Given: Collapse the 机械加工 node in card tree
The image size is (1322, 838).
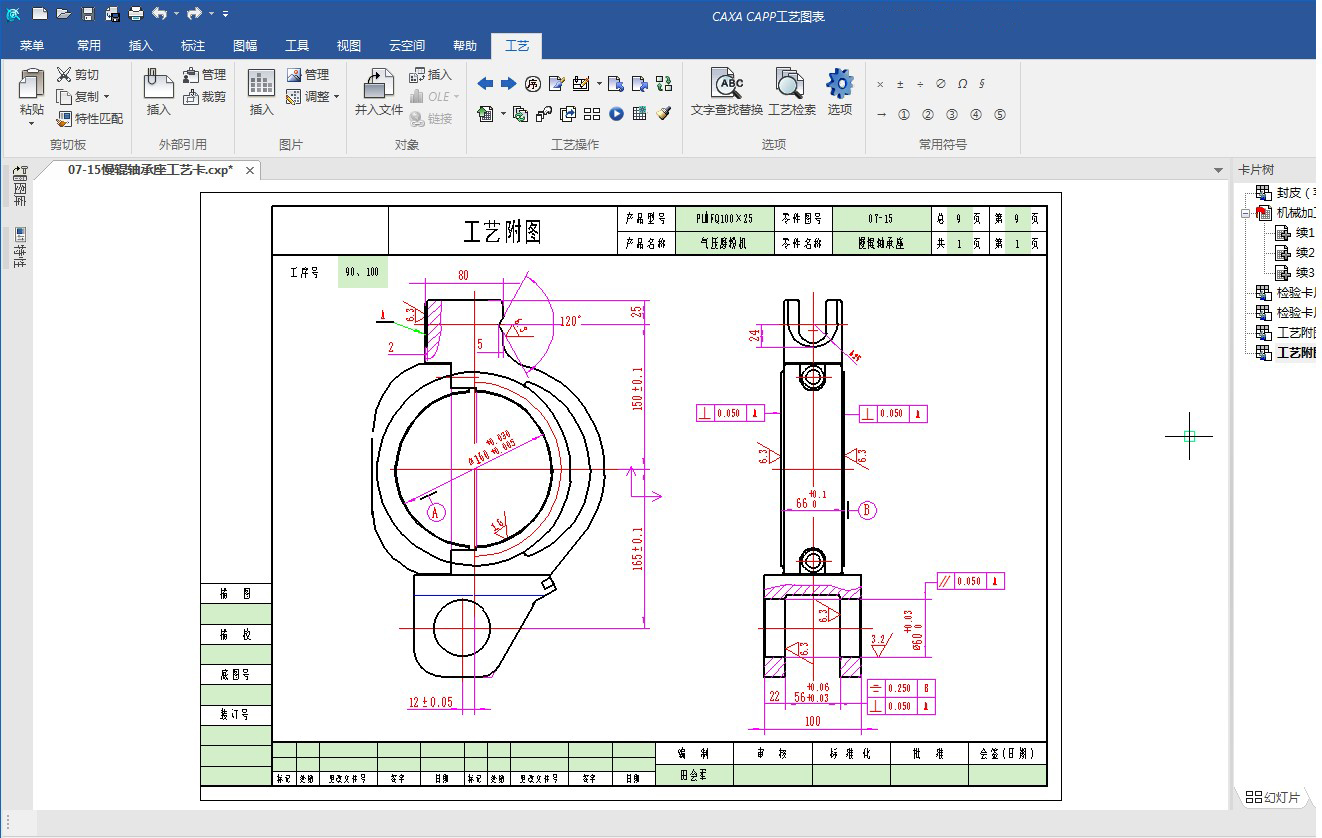Looking at the screenshot, I should click(1246, 213).
